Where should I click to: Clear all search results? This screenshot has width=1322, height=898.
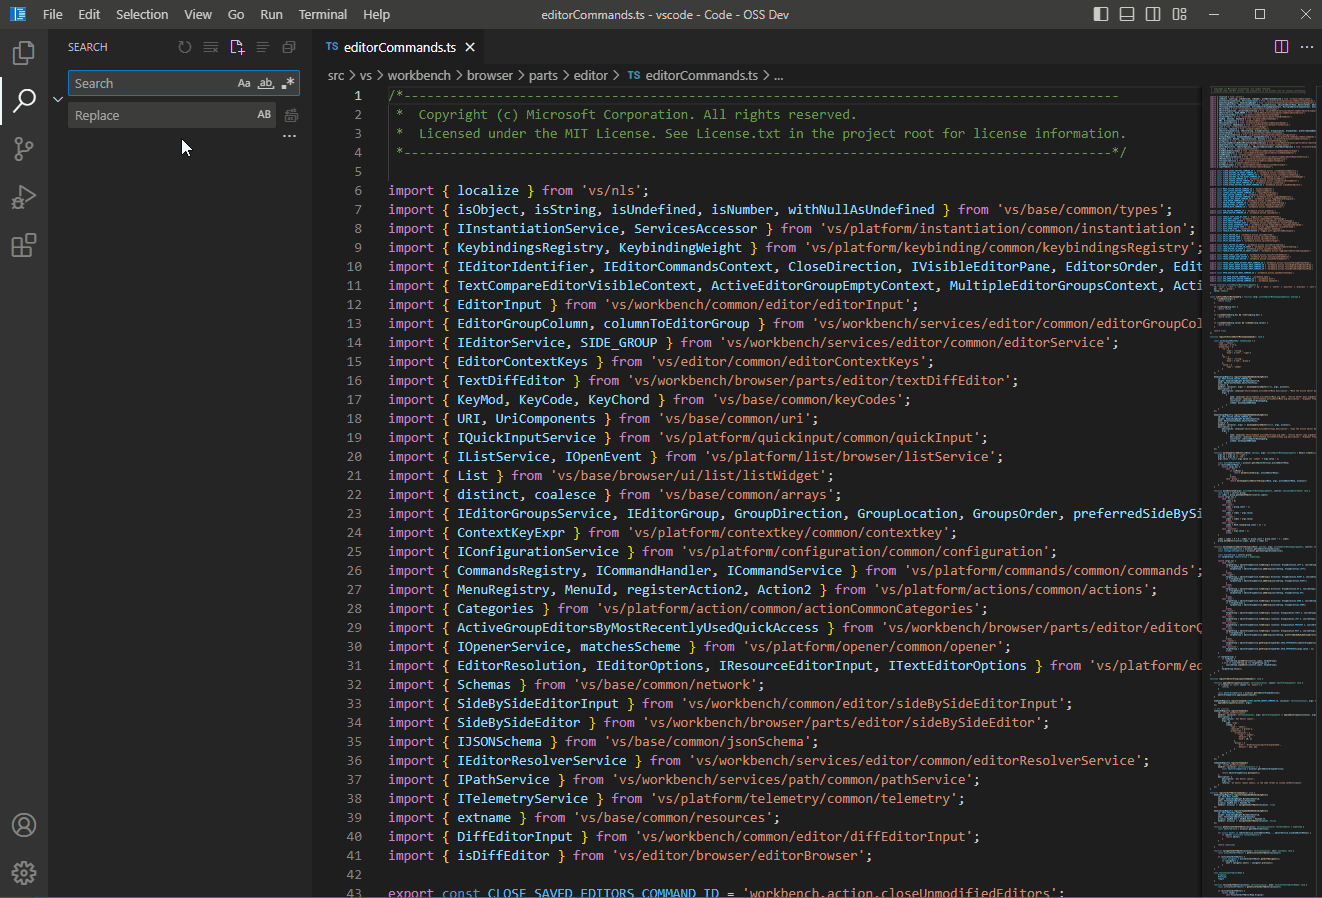pos(210,46)
